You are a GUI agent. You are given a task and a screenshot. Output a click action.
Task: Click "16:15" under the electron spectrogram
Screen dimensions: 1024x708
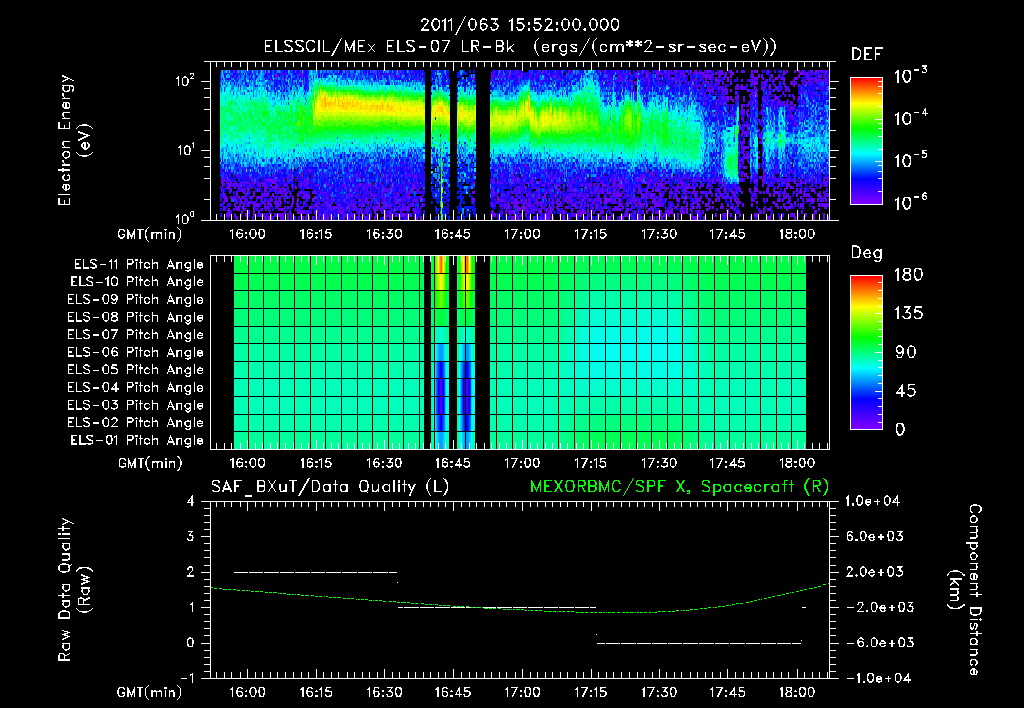pyautogui.click(x=315, y=234)
